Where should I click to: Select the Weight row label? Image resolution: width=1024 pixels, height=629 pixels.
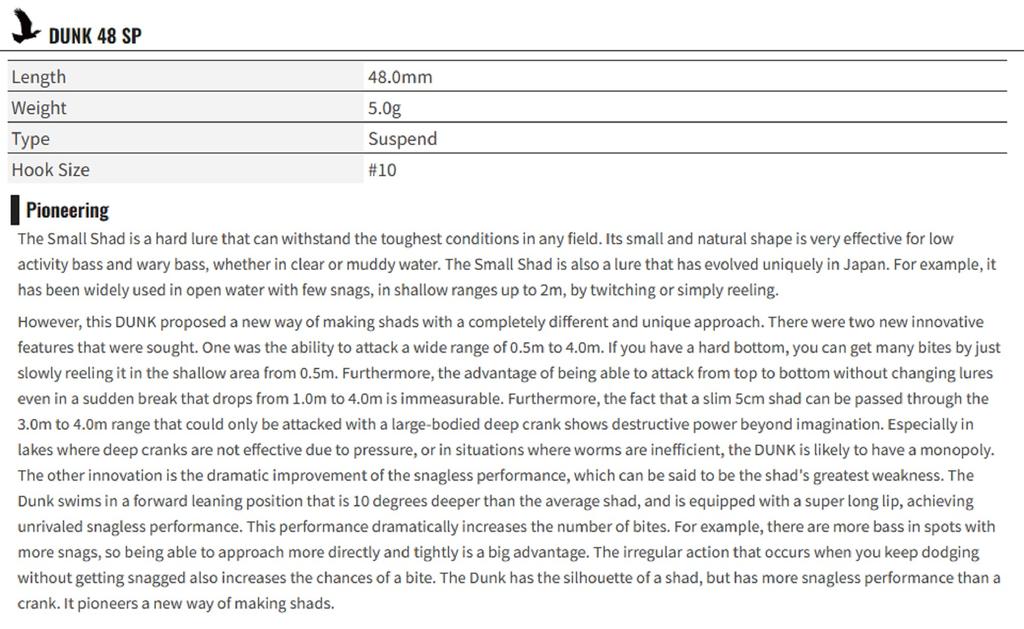39,108
